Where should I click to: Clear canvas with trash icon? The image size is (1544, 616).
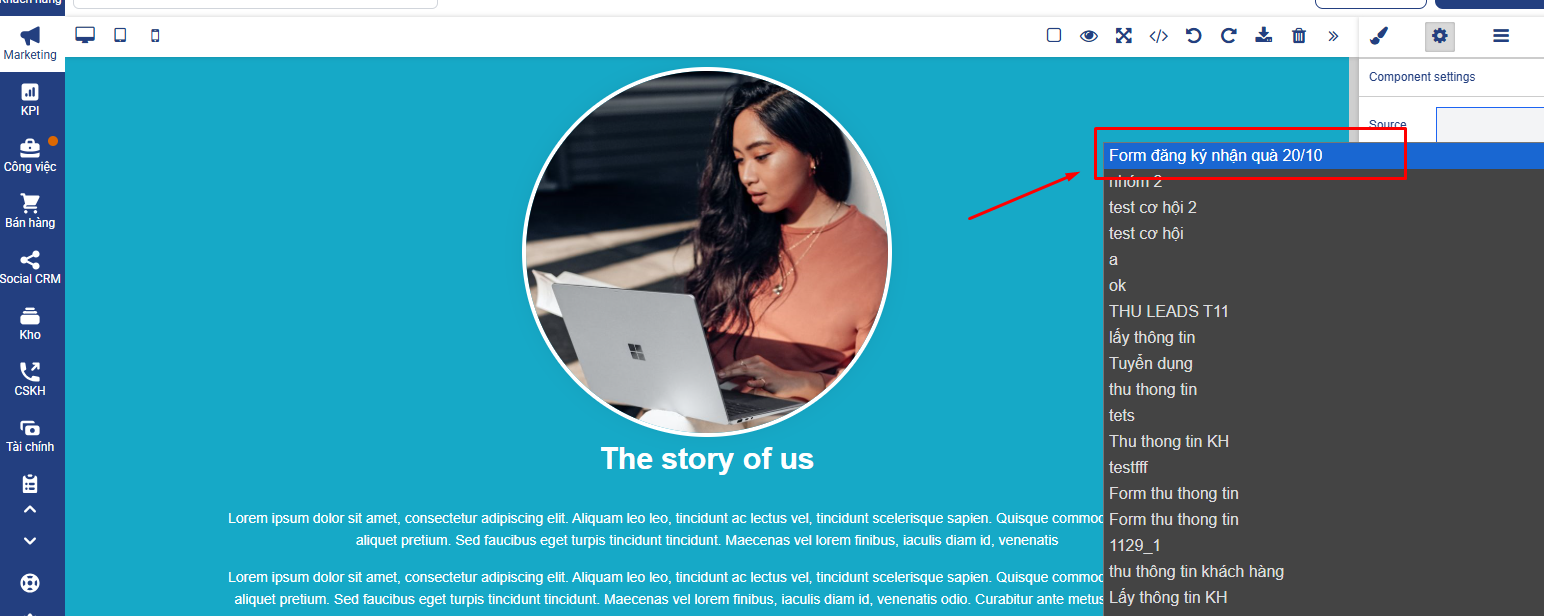click(x=1299, y=36)
